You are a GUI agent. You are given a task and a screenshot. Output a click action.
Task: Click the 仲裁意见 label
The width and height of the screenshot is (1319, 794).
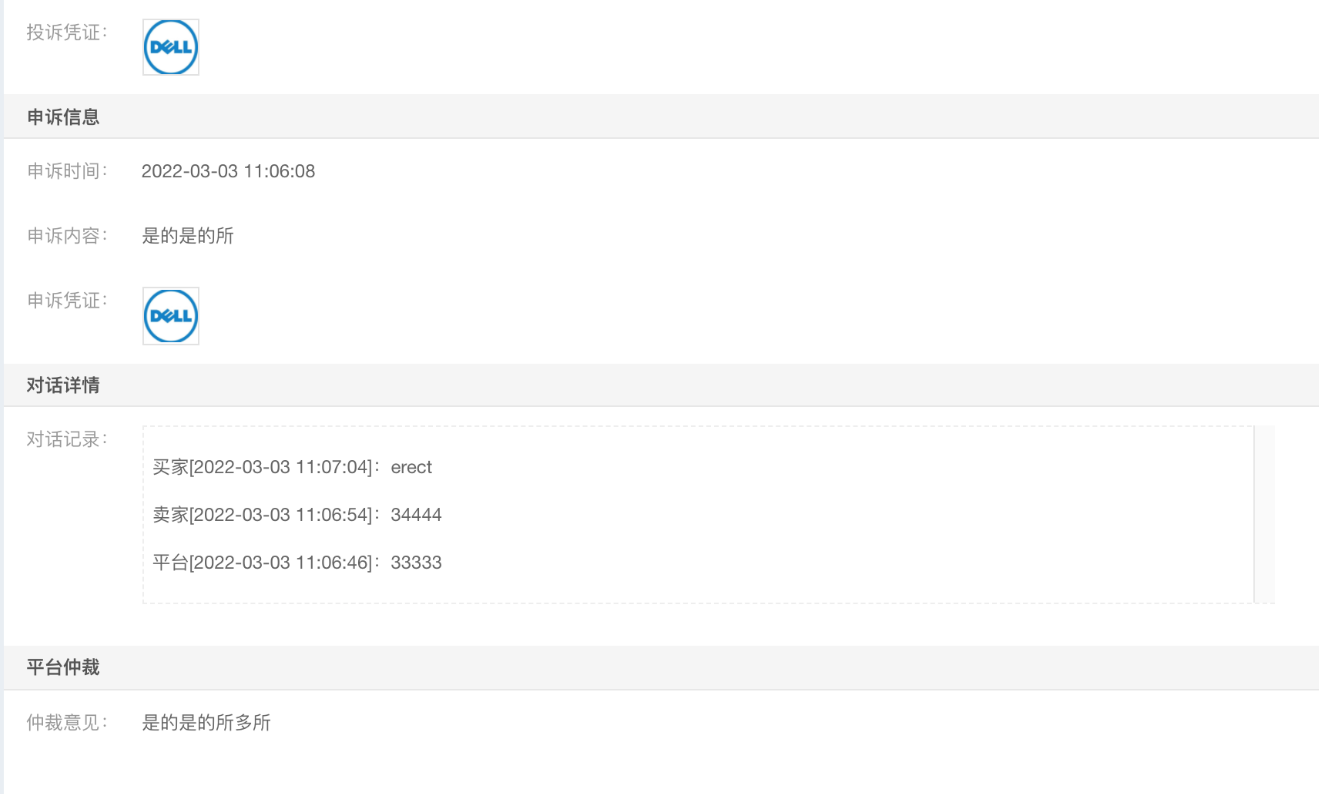67,723
